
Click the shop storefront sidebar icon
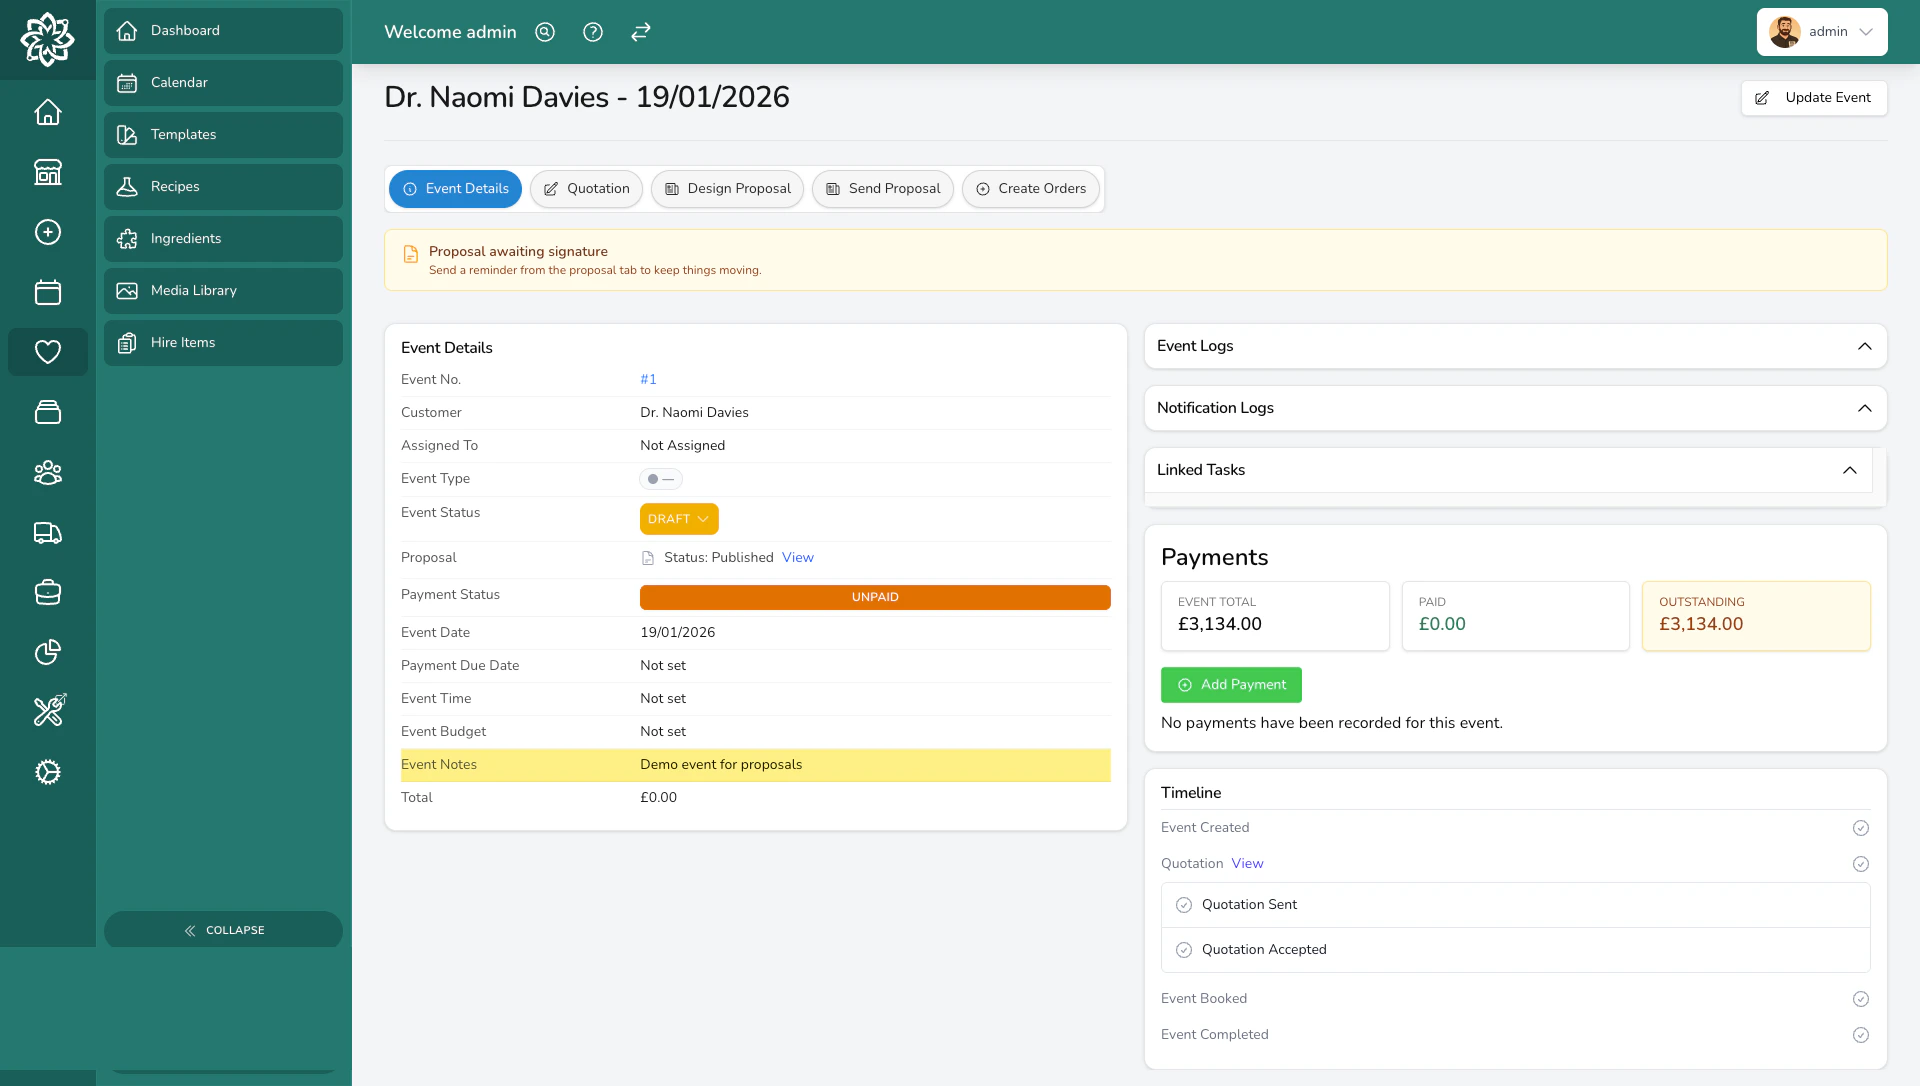48,172
